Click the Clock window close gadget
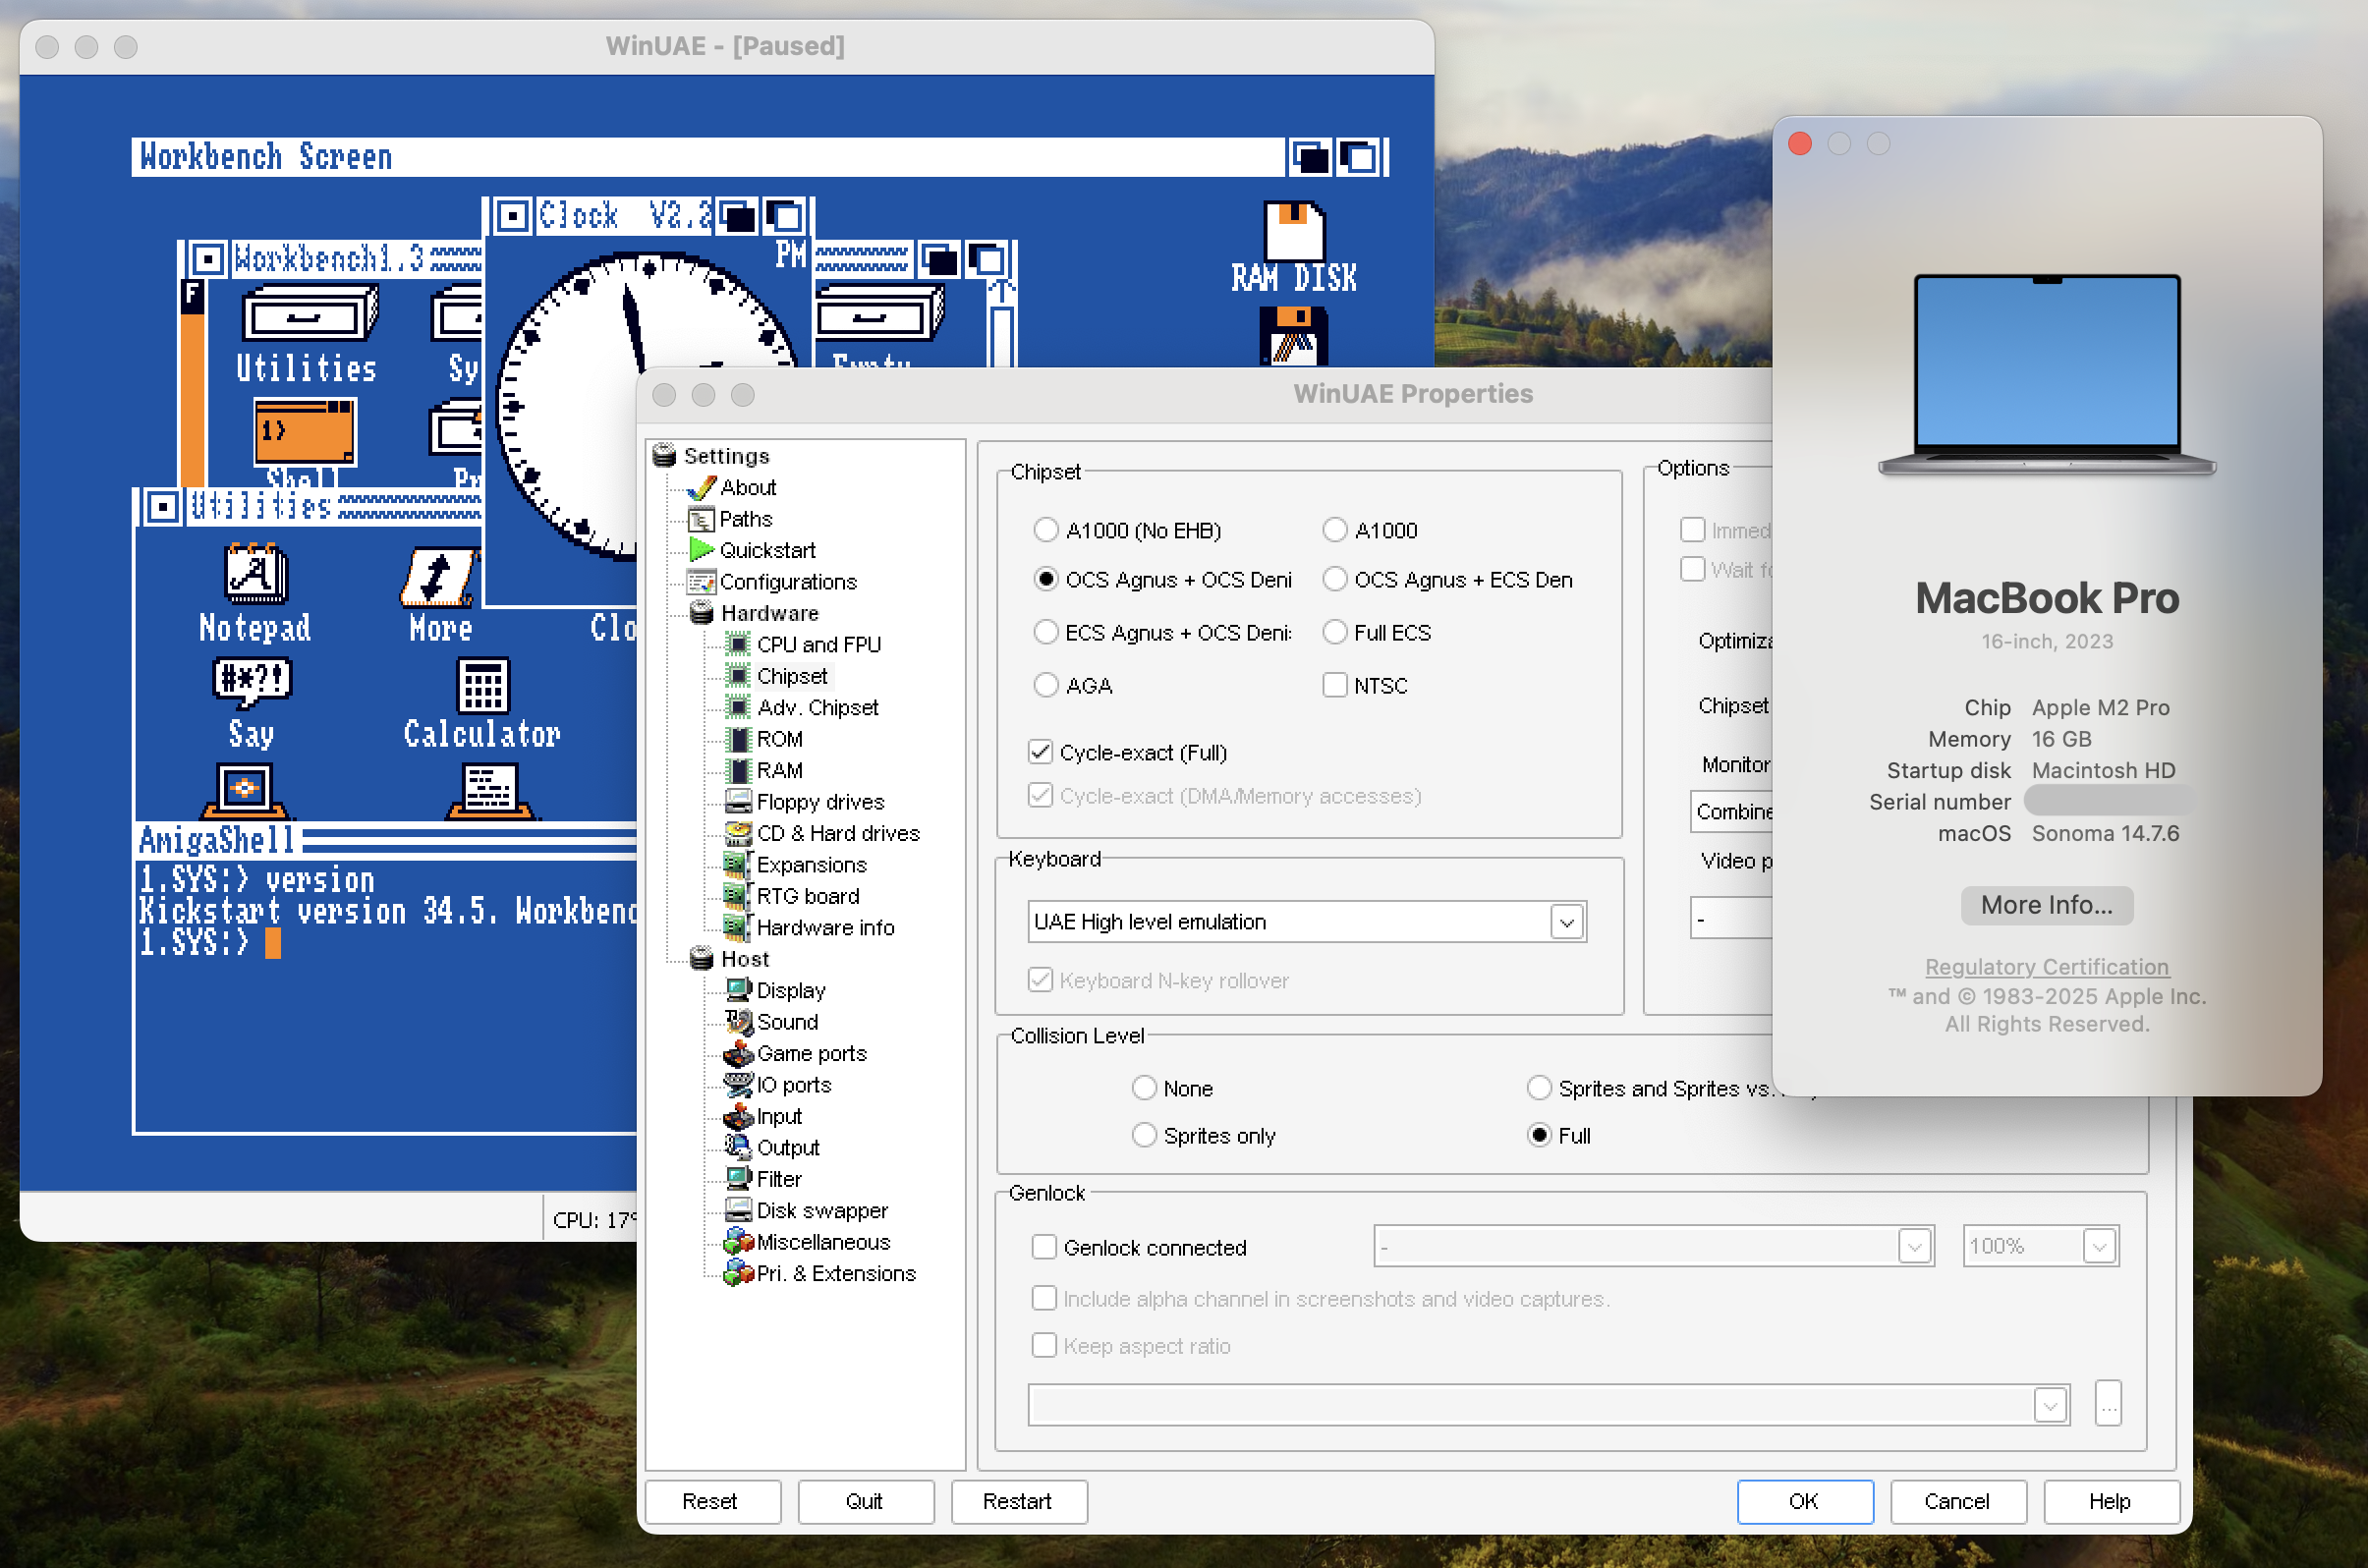Image resolution: width=2368 pixels, height=1568 pixels. [512, 216]
